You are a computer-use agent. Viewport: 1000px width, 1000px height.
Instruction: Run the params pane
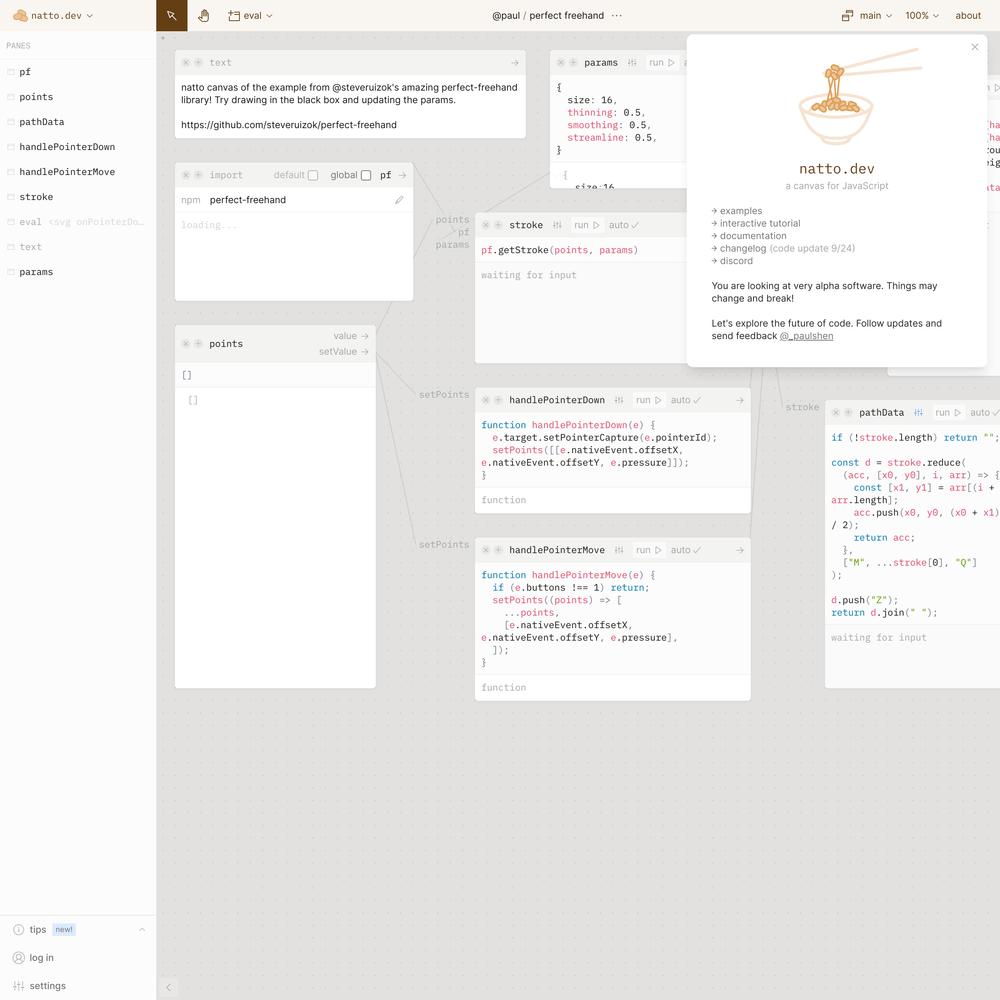(x=661, y=62)
